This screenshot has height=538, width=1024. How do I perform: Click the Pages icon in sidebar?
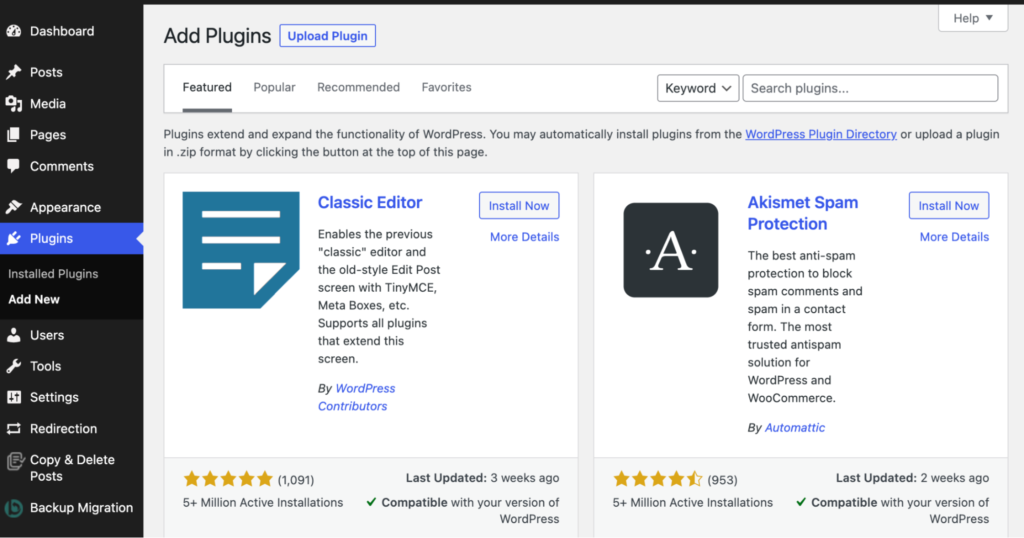click(14, 134)
